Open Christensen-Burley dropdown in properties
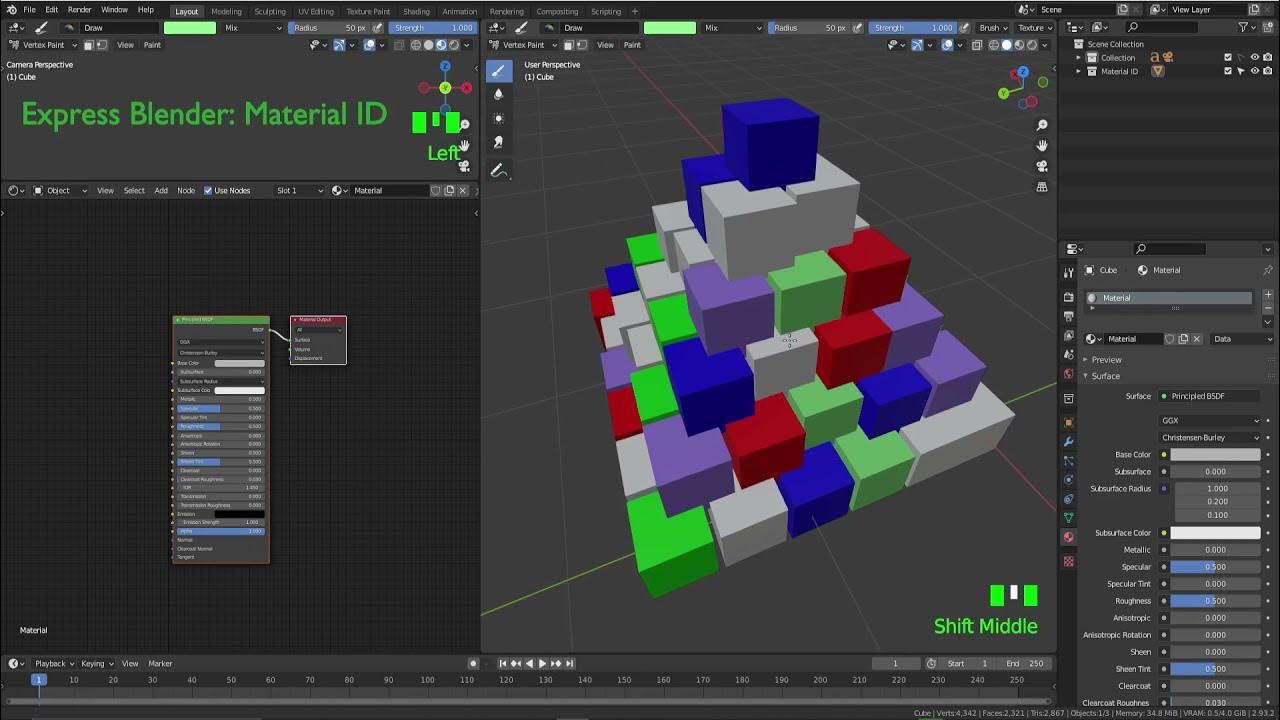The width and height of the screenshot is (1280, 720). tap(1210, 438)
